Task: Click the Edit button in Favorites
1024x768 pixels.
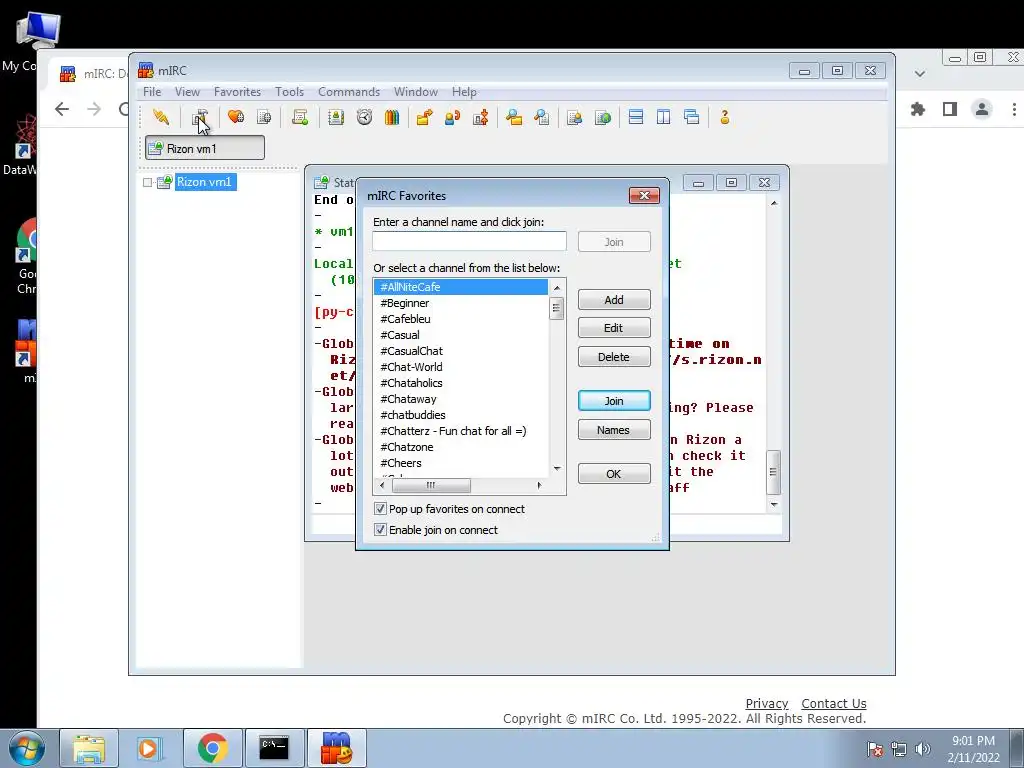Action: 614,328
